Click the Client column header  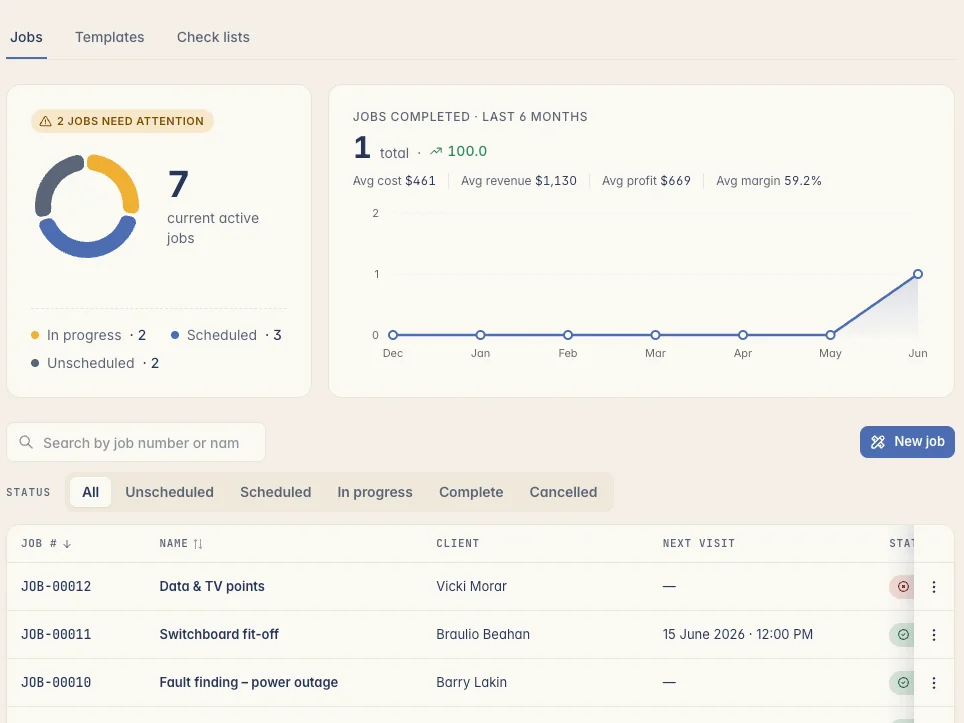point(457,543)
